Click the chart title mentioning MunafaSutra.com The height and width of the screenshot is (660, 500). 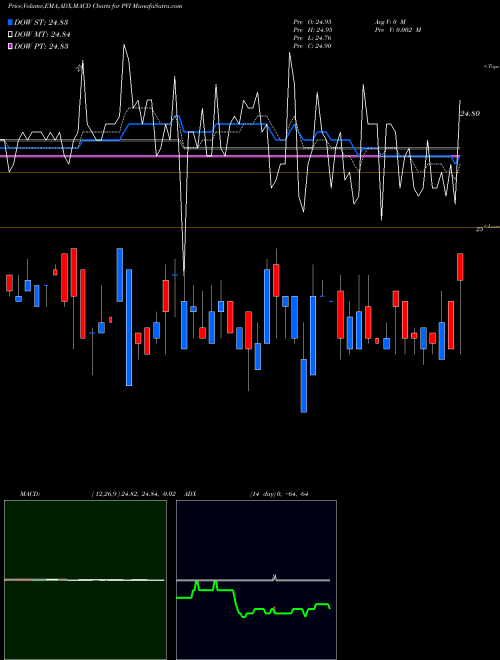tap(95, 6)
